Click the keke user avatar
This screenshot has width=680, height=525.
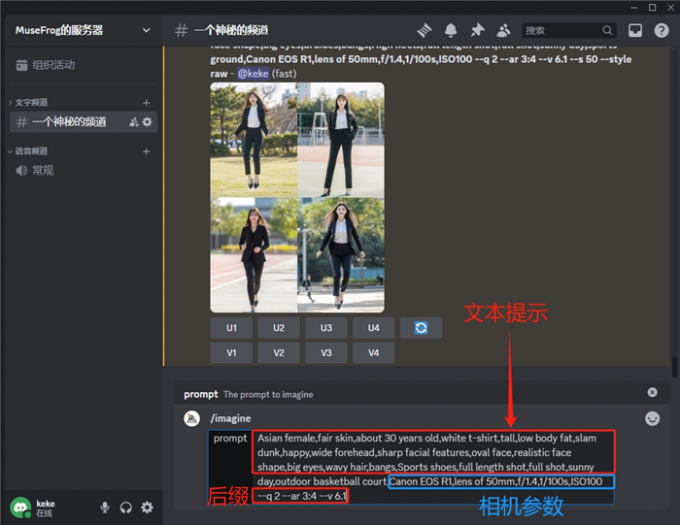point(20,507)
